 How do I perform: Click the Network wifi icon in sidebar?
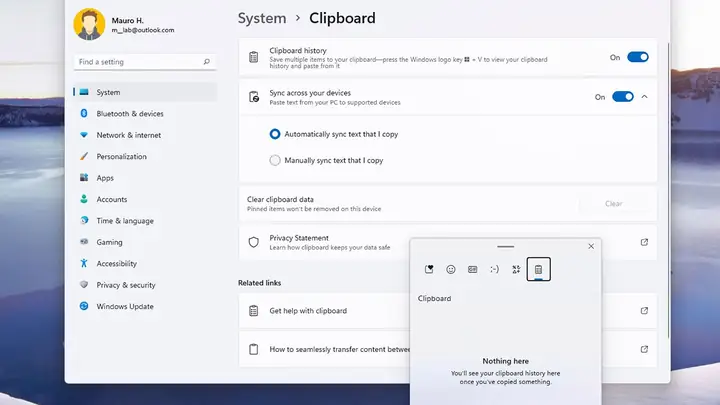(x=84, y=135)
